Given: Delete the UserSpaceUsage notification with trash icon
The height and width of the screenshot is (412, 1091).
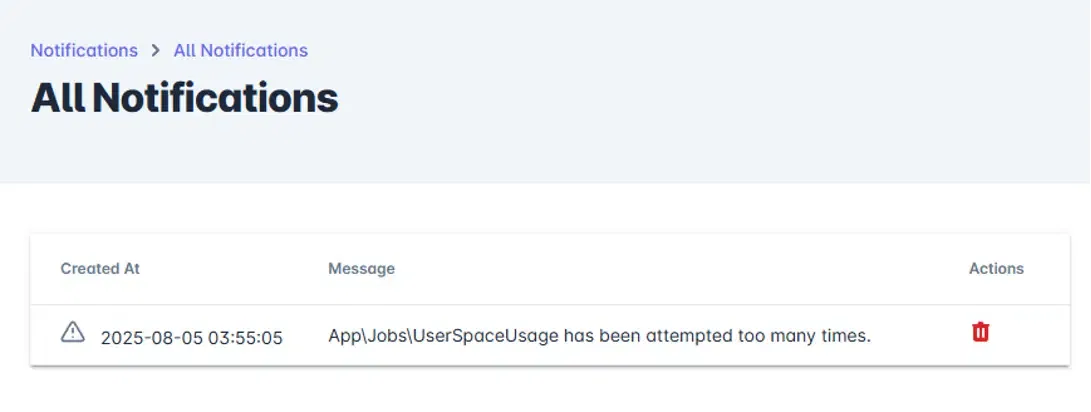Looking at the screenshot, I should (x=980, y=332).
